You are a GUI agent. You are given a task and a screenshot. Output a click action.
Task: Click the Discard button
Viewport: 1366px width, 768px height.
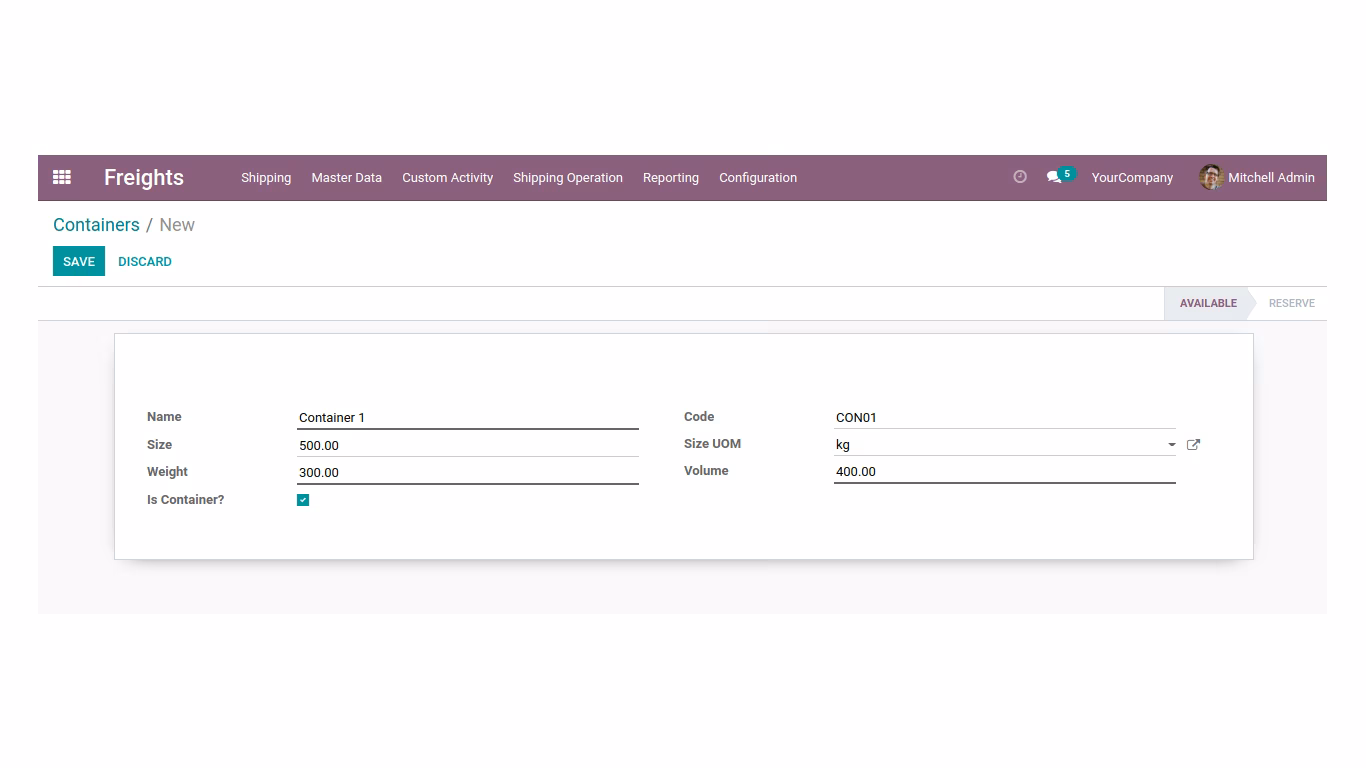[145, 261]
